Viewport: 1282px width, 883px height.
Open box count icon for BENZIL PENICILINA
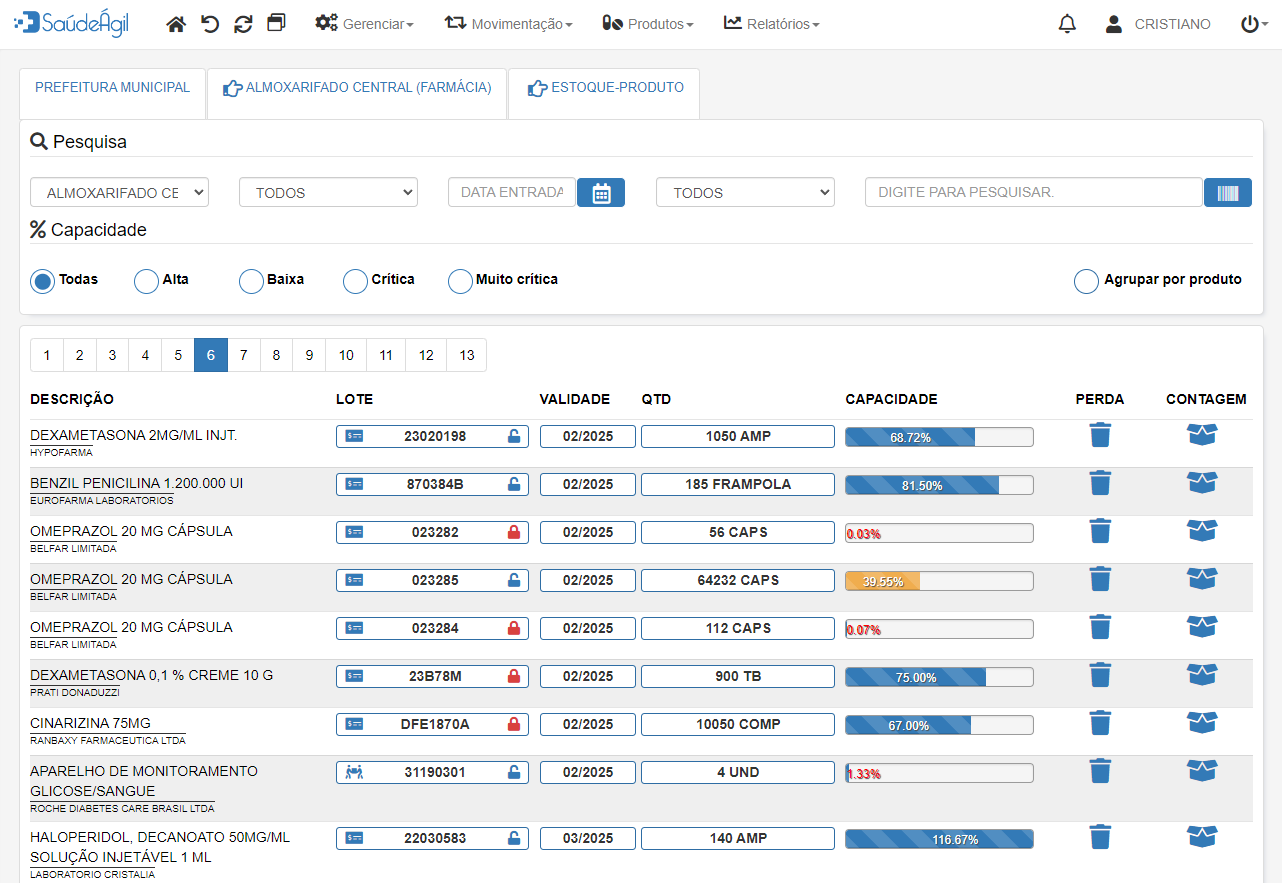(x=1202, y=482)
